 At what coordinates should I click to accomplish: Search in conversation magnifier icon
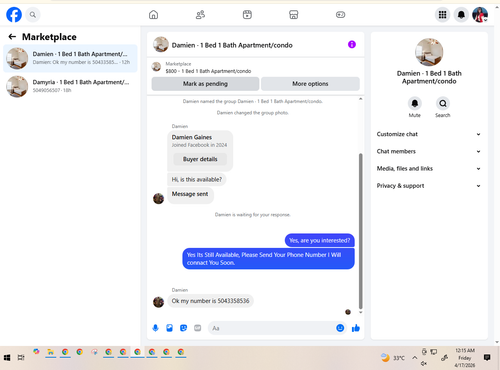click(x=443, y=103)
